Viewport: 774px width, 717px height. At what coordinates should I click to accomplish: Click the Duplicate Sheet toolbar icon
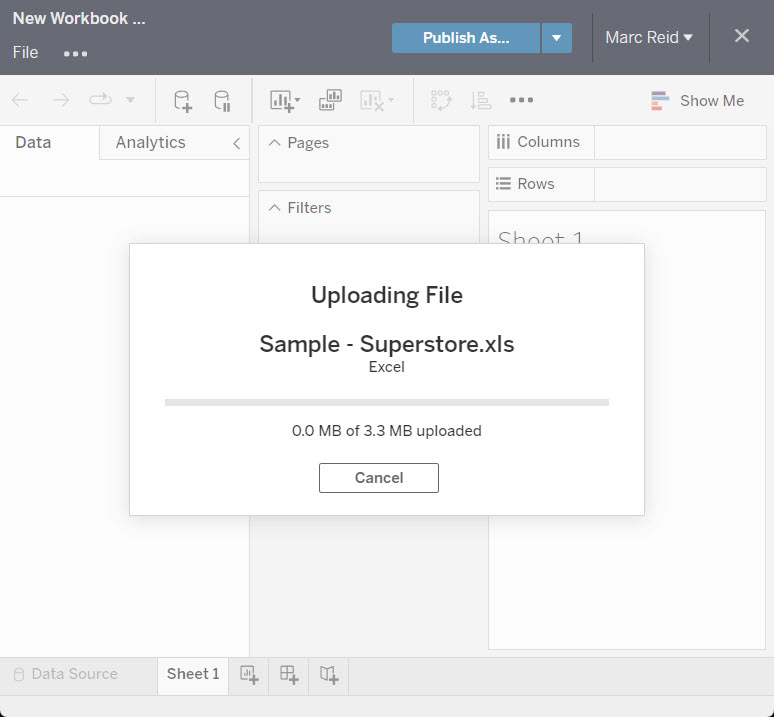(330, 100)
